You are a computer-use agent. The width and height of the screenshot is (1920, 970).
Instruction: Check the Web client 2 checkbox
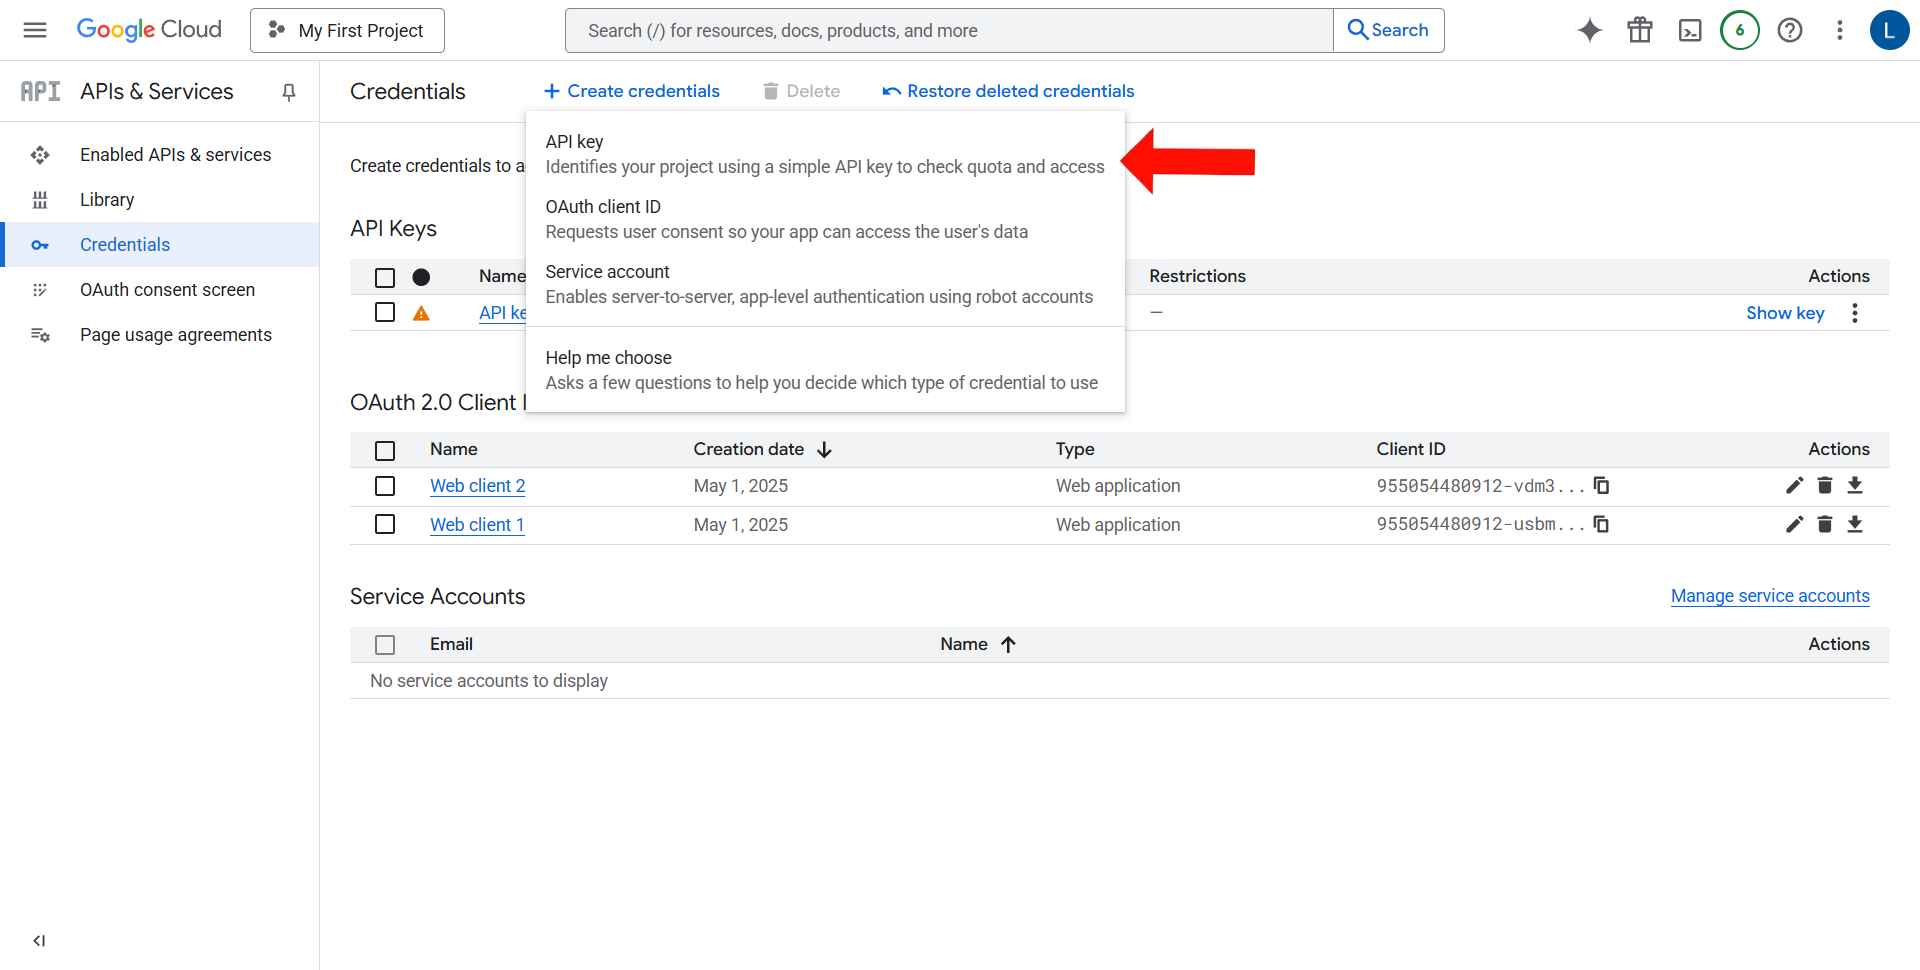[385, 486]
